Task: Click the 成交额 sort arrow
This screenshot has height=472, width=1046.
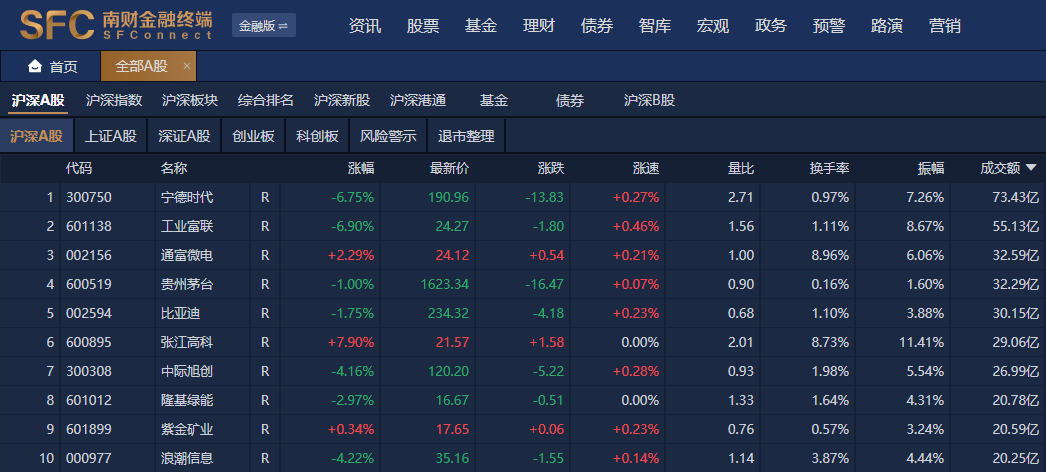Action: click(x=1031, y=168)
